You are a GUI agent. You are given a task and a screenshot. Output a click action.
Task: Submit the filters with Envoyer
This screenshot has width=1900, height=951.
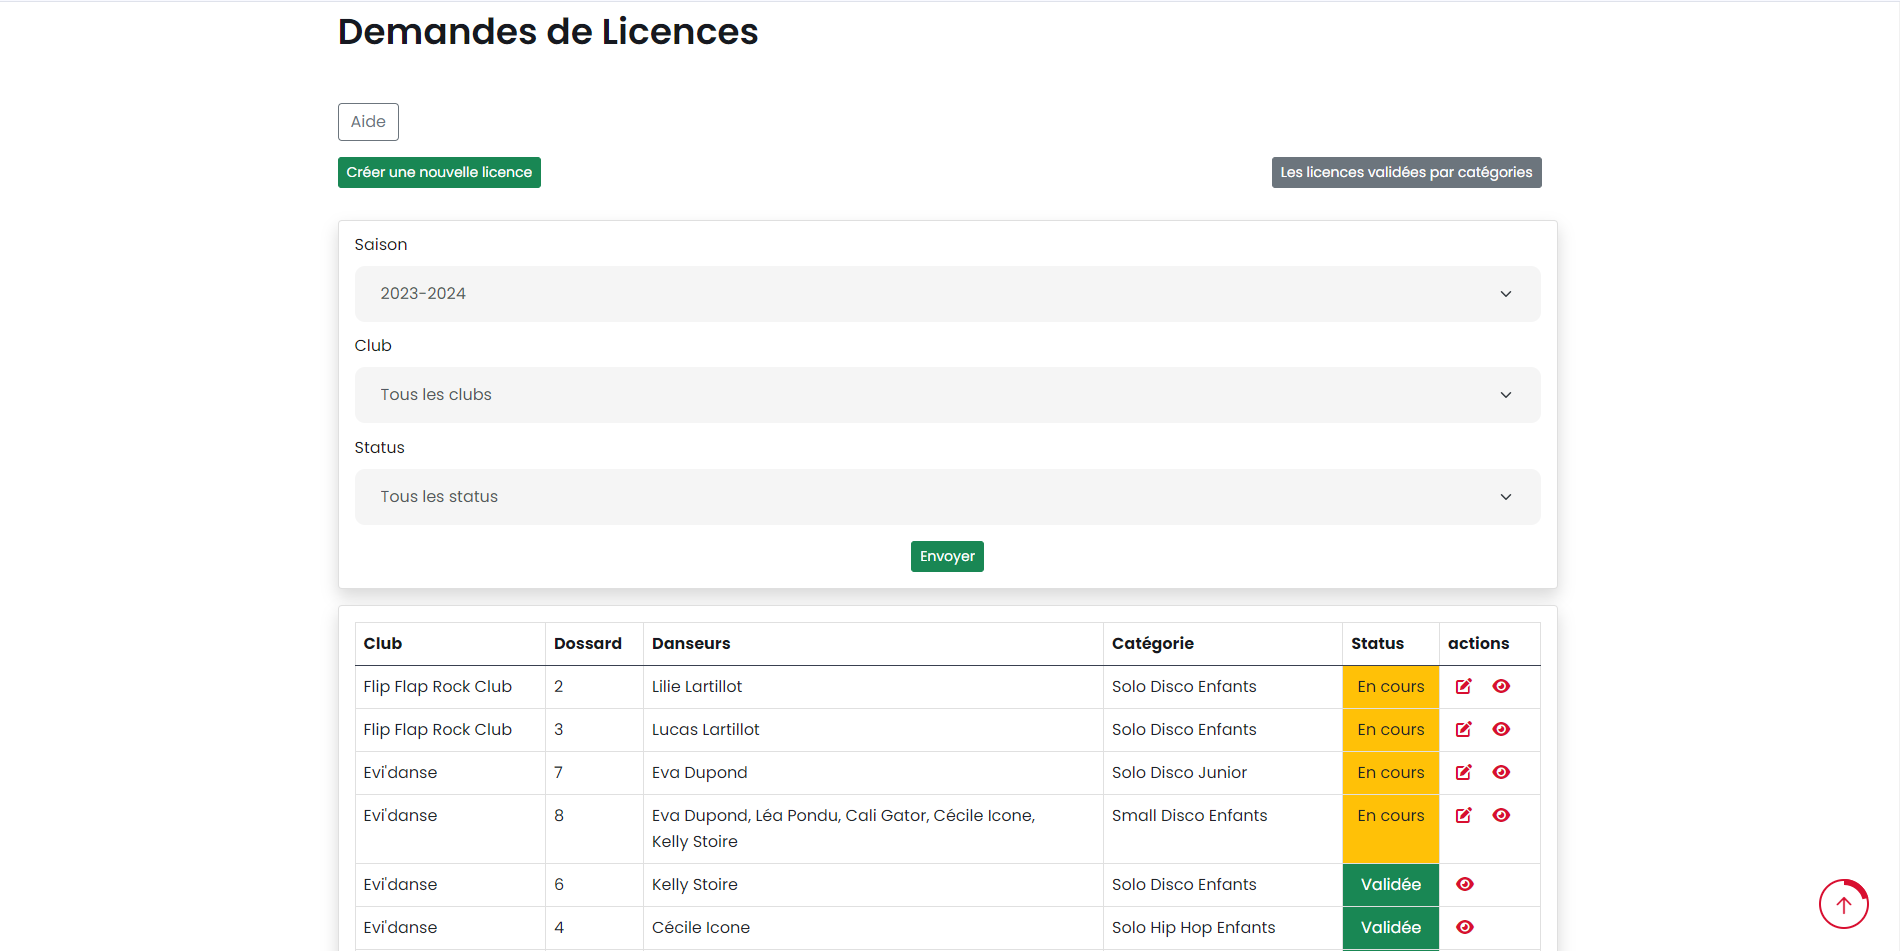point(947,556)
